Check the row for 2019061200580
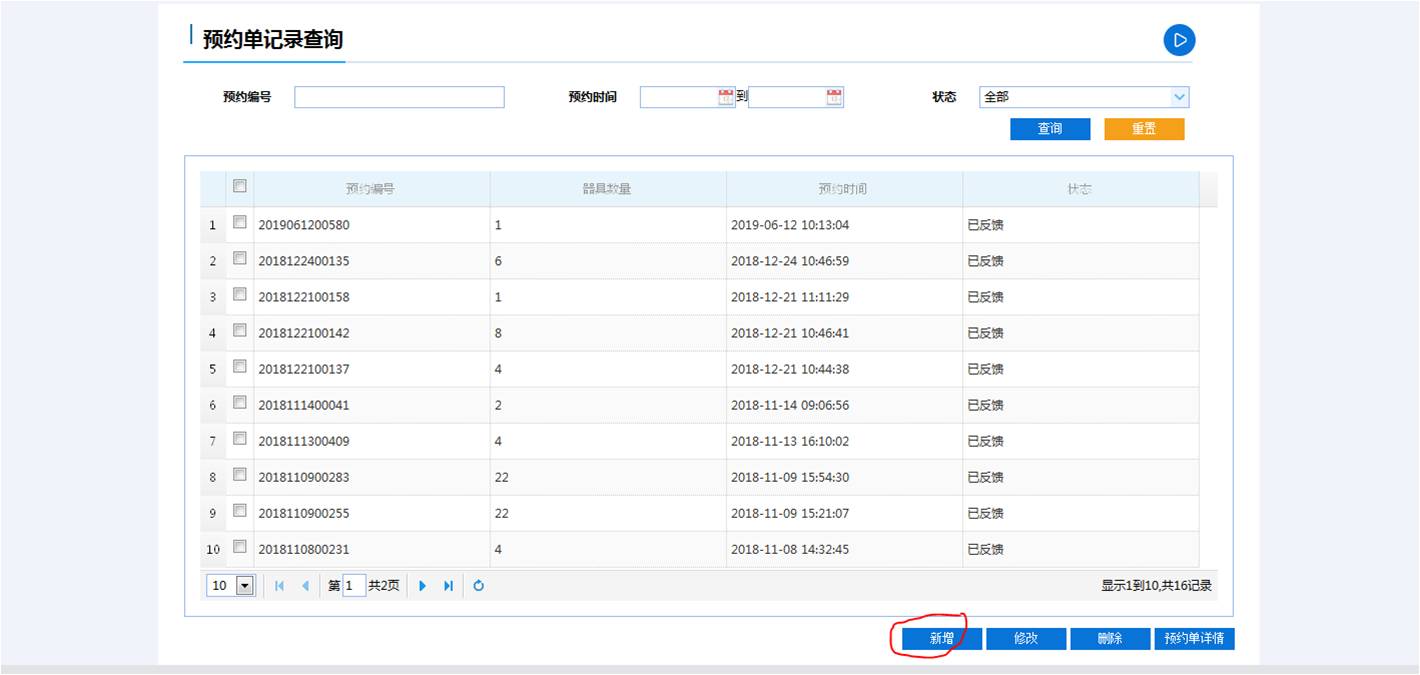Image resolution: width=1420 pixels, height=675 pixels. pos(240,222)
